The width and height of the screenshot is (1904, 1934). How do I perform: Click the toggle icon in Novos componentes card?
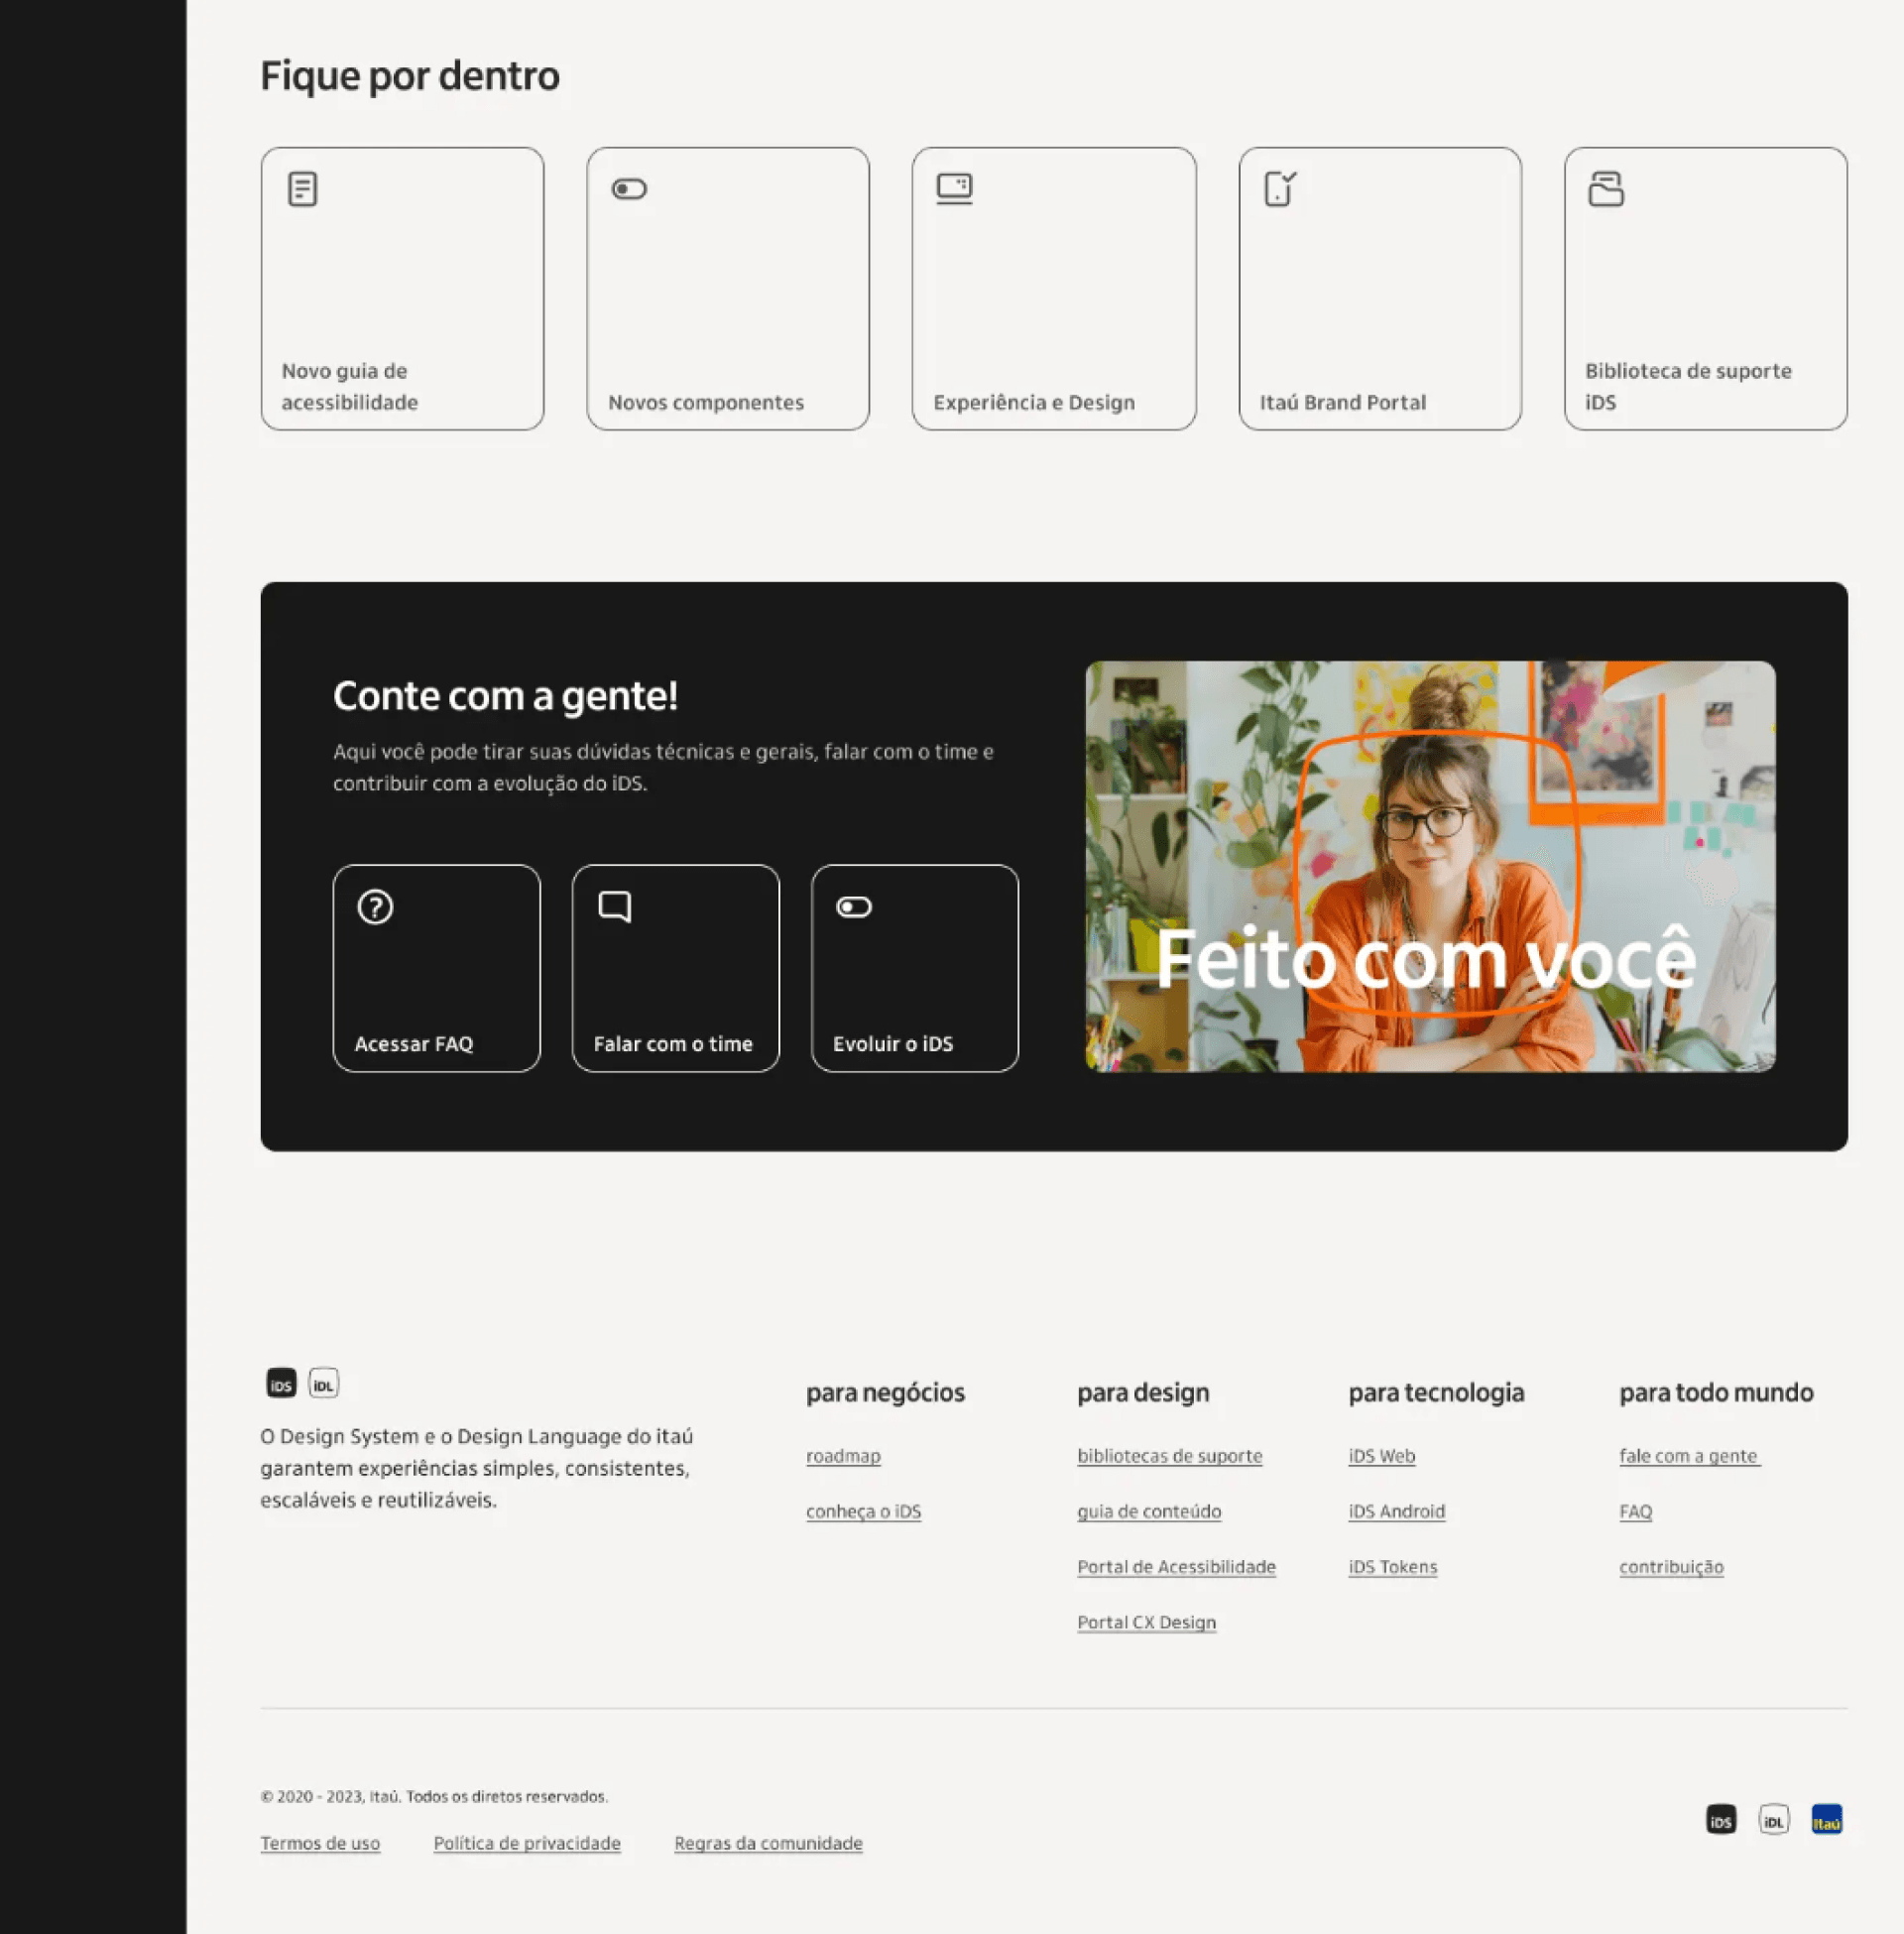629,188
